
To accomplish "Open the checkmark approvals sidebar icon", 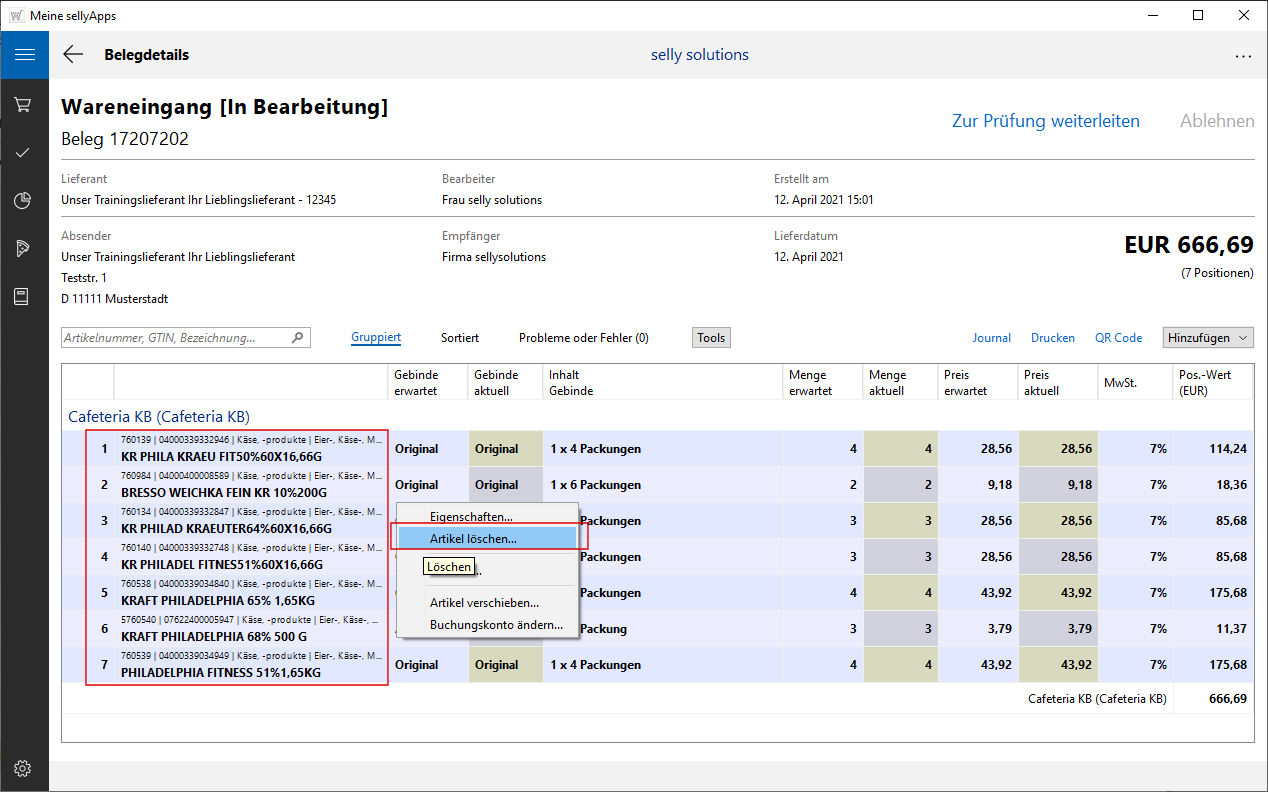I will click(24, 153).
